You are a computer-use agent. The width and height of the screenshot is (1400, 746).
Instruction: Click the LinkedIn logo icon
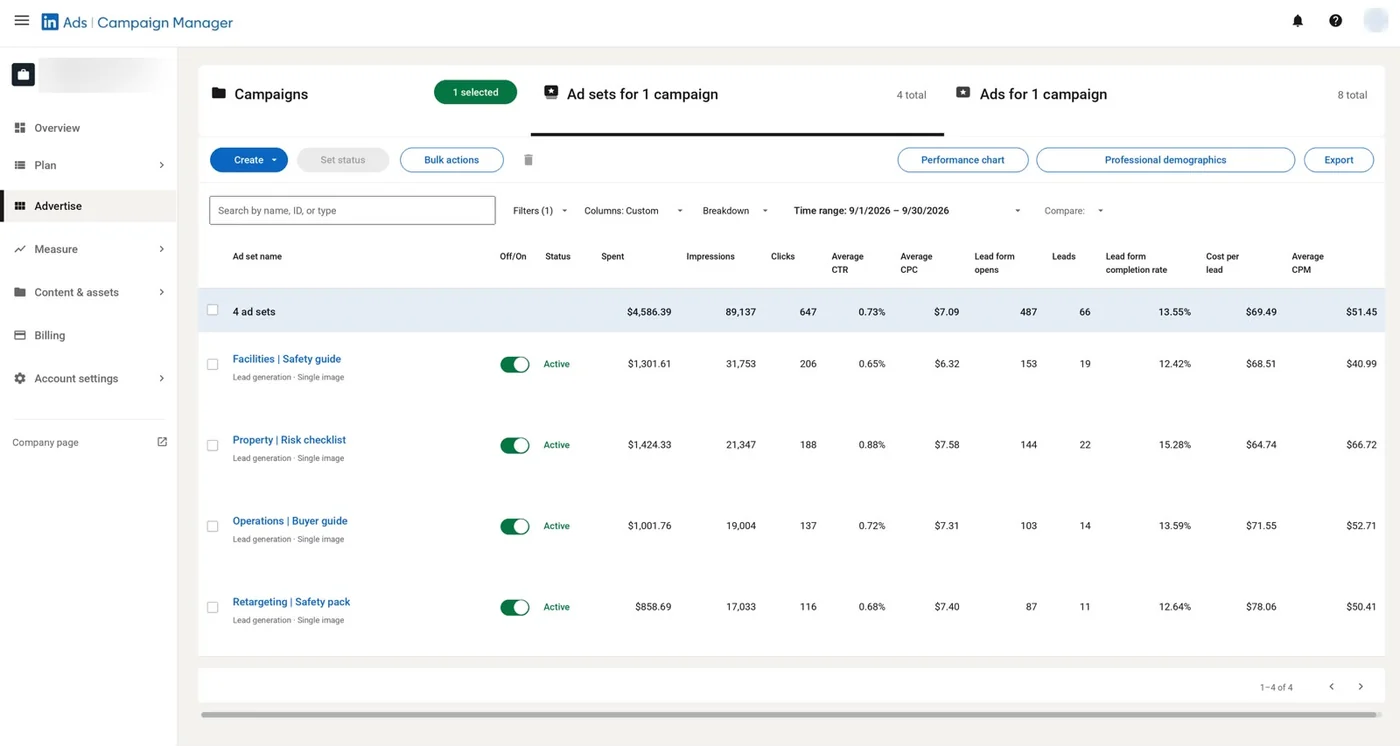point(50,22)
